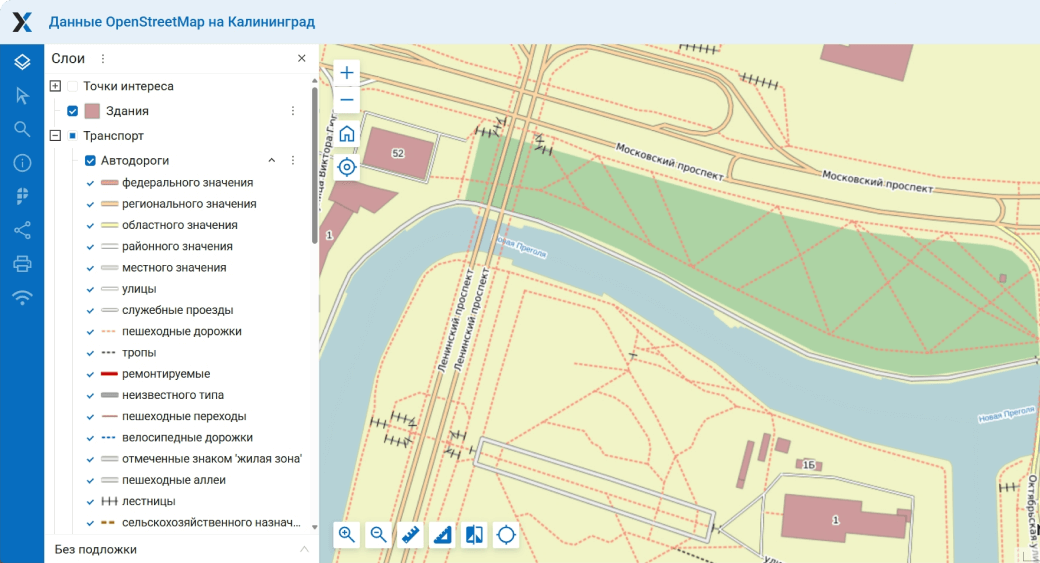Click the share icon in sidebar
The height and width of the screenshot is (563, 1040).
[x=22, y=231]
